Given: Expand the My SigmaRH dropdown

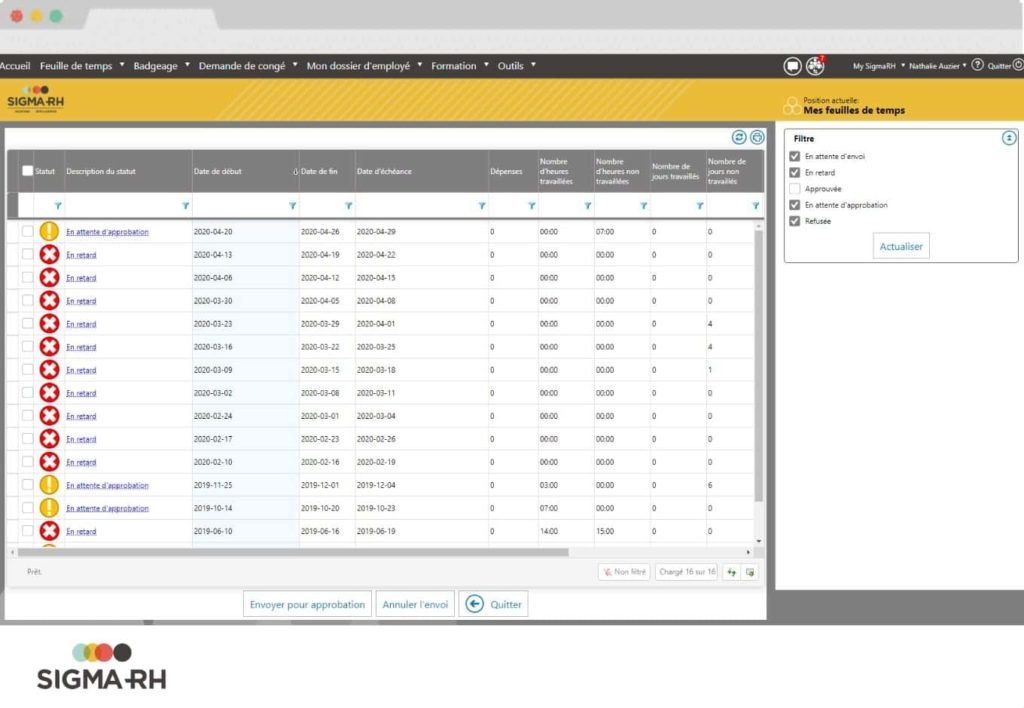Looking at the screenshot, I should click(x=879, y=66).
